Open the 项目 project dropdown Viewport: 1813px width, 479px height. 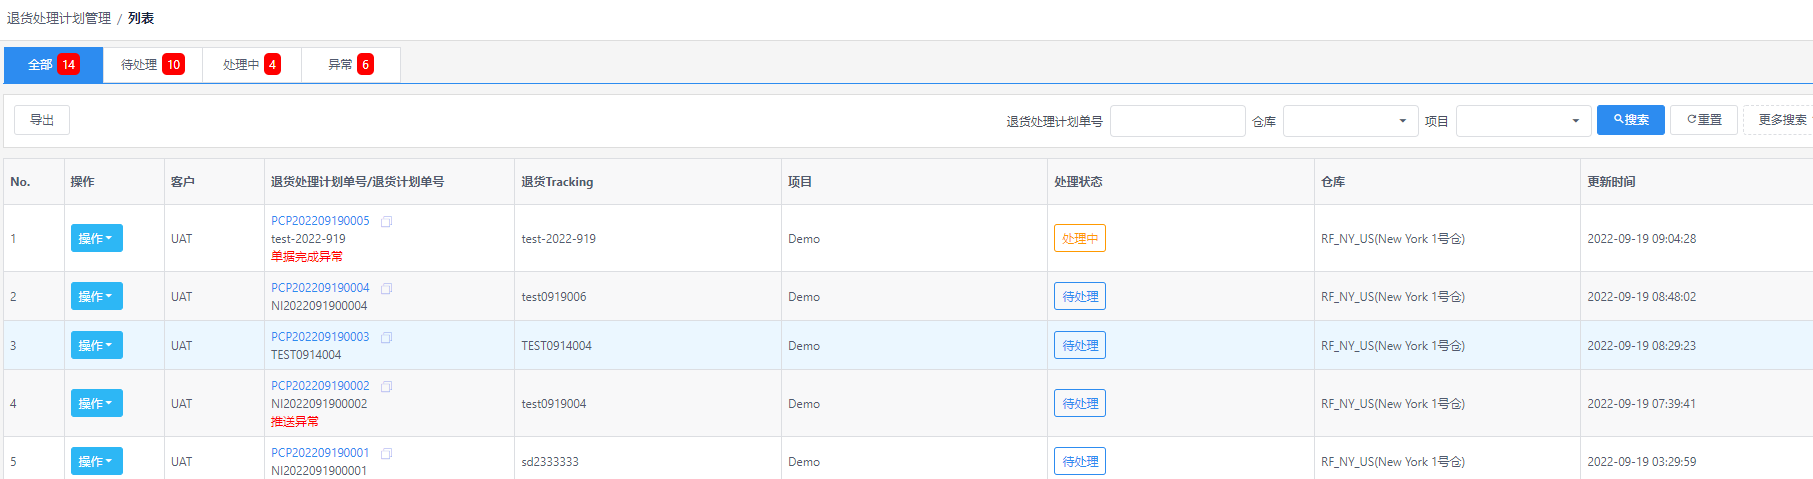click(1523, 121)
